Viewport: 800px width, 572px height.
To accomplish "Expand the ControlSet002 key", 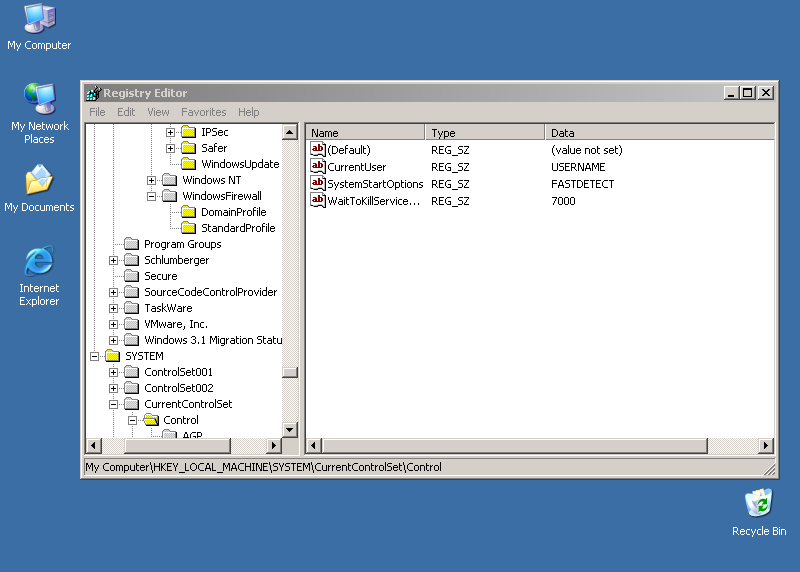I will 113,388.
